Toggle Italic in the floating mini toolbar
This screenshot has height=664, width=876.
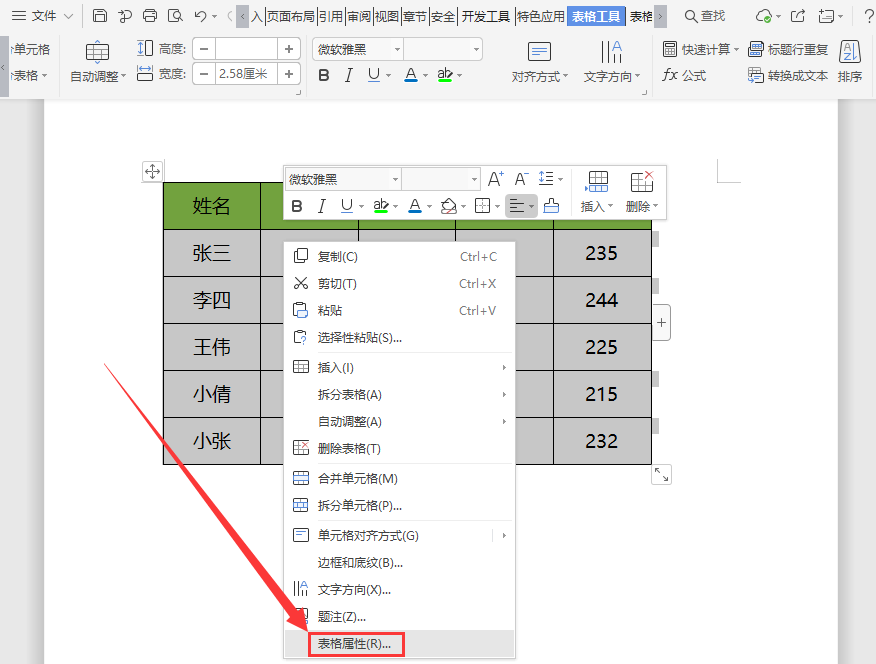click(x=321, y=206)
